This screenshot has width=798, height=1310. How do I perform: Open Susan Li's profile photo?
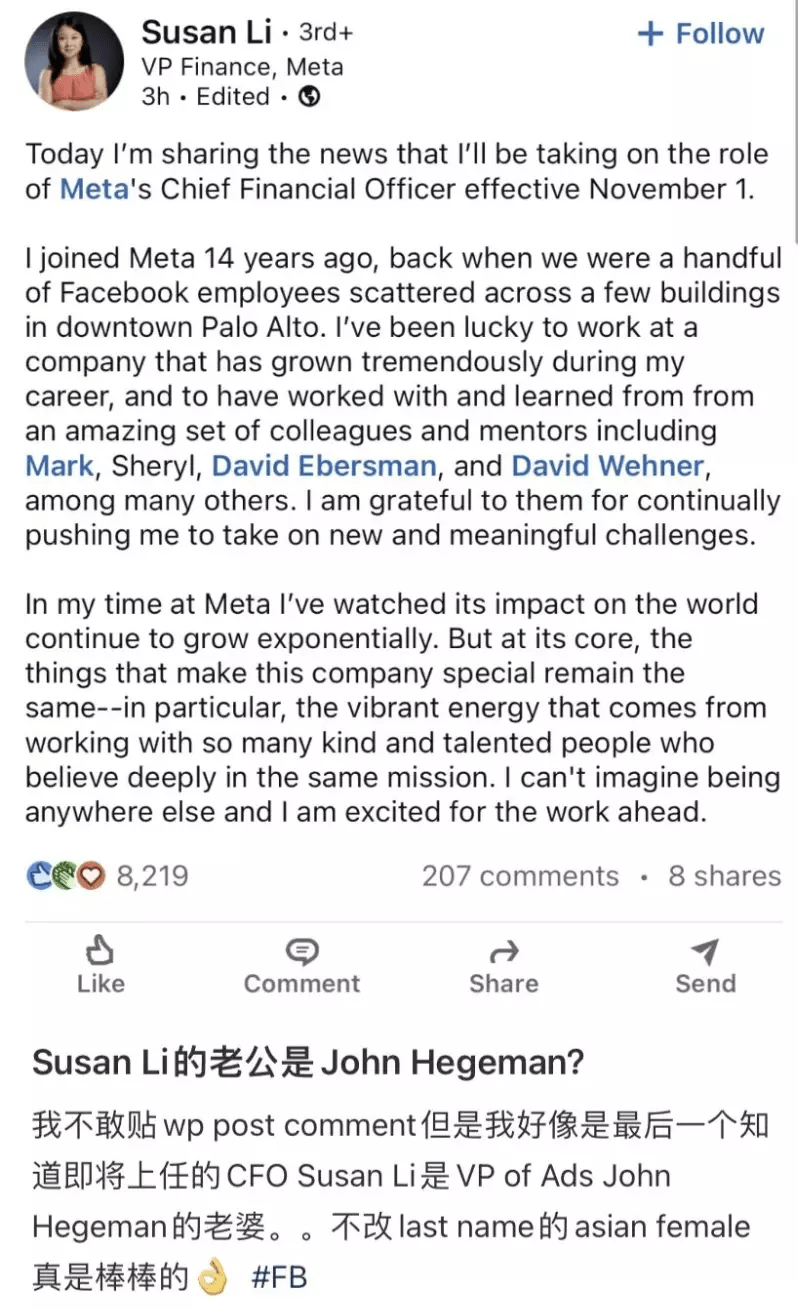74,62
